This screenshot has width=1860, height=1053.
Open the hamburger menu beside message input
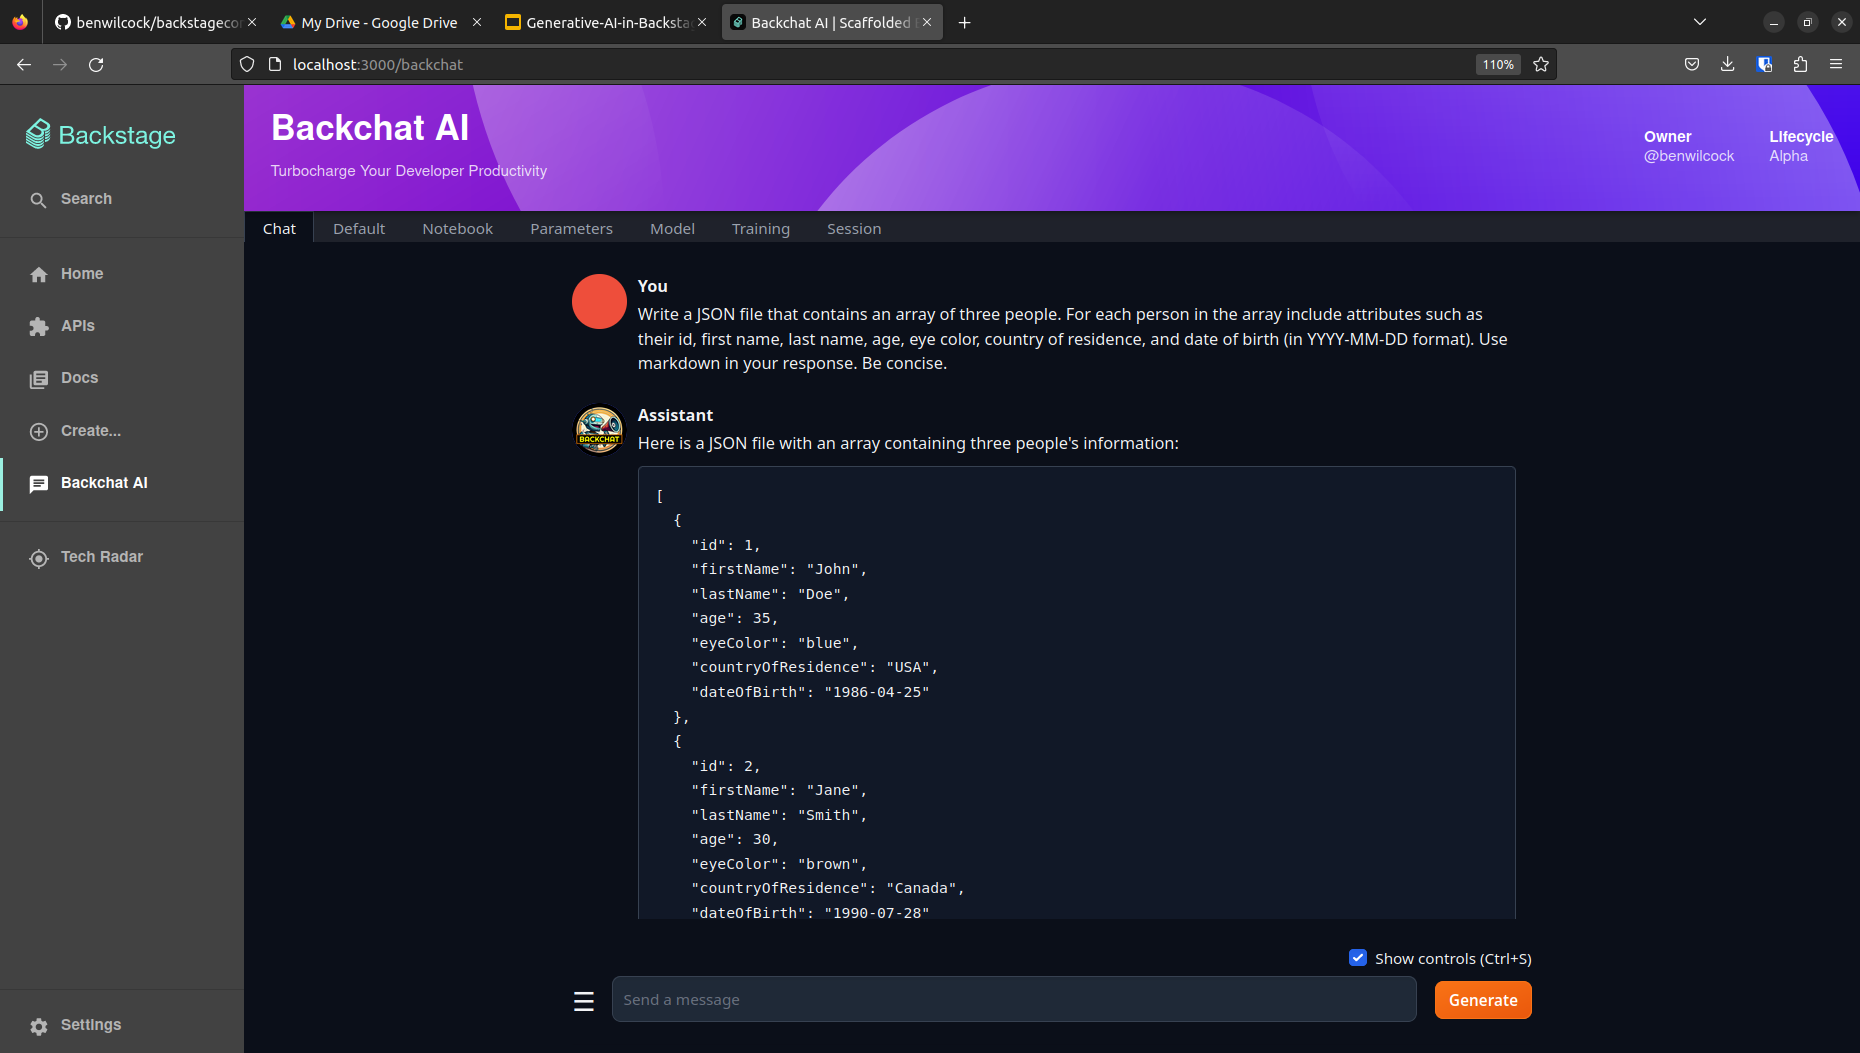pos(584,1001)
